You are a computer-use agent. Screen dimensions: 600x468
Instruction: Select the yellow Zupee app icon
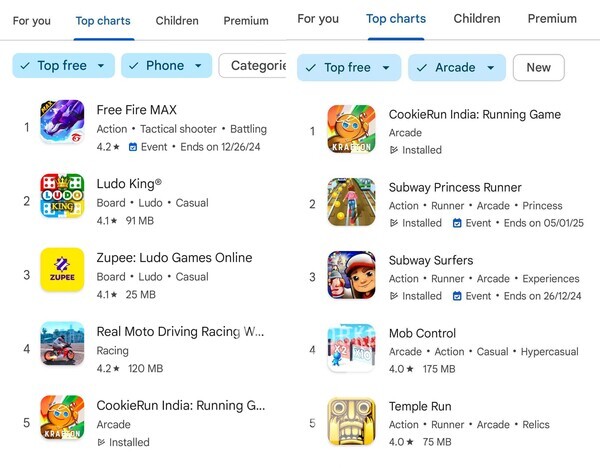62,274
